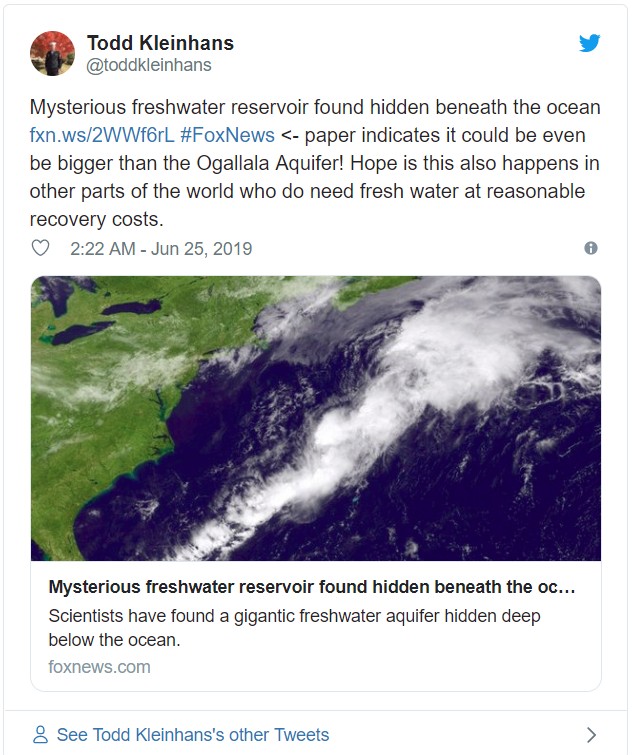The height and width of the screenshot is (755, 636).
Task: Click the card description about gigantic aquifer
Action: click(294, 628)
